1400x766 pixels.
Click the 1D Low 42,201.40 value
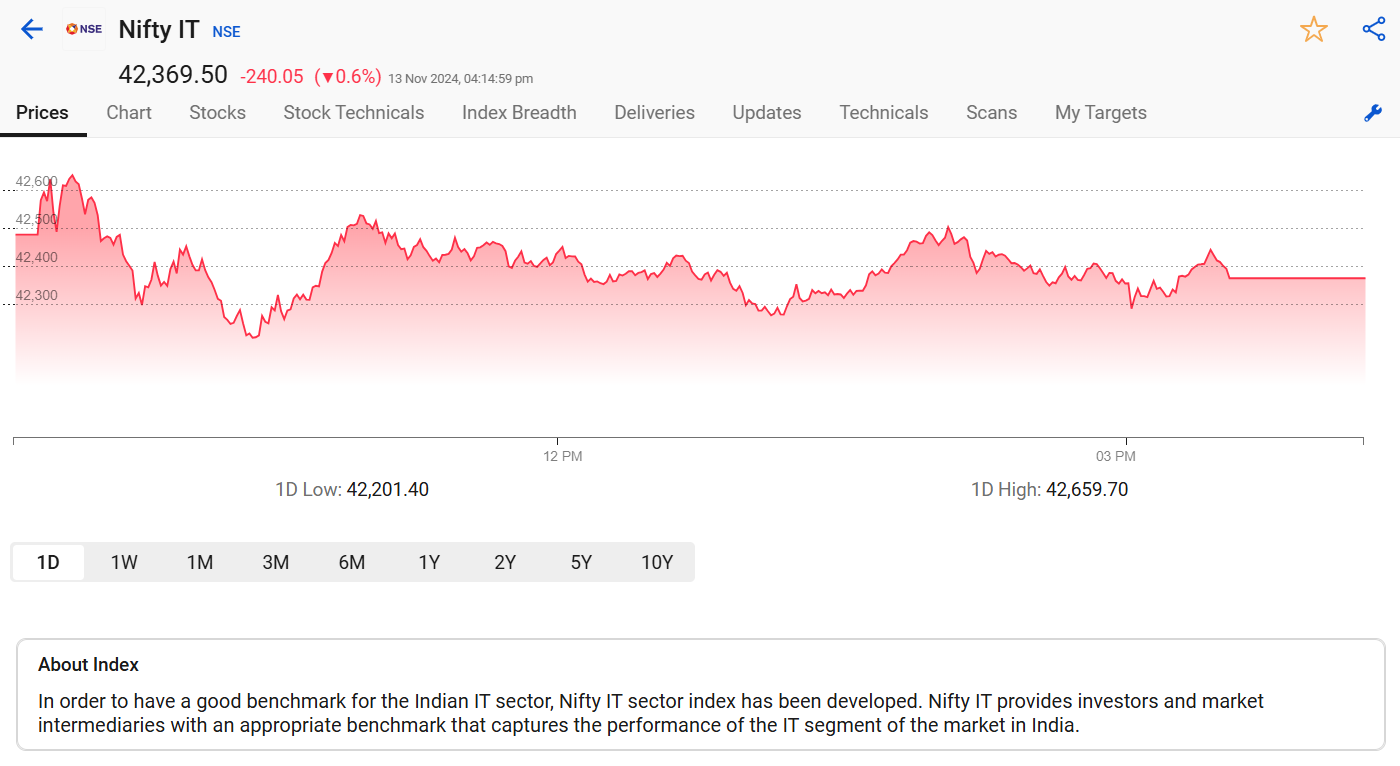[388, 490]
